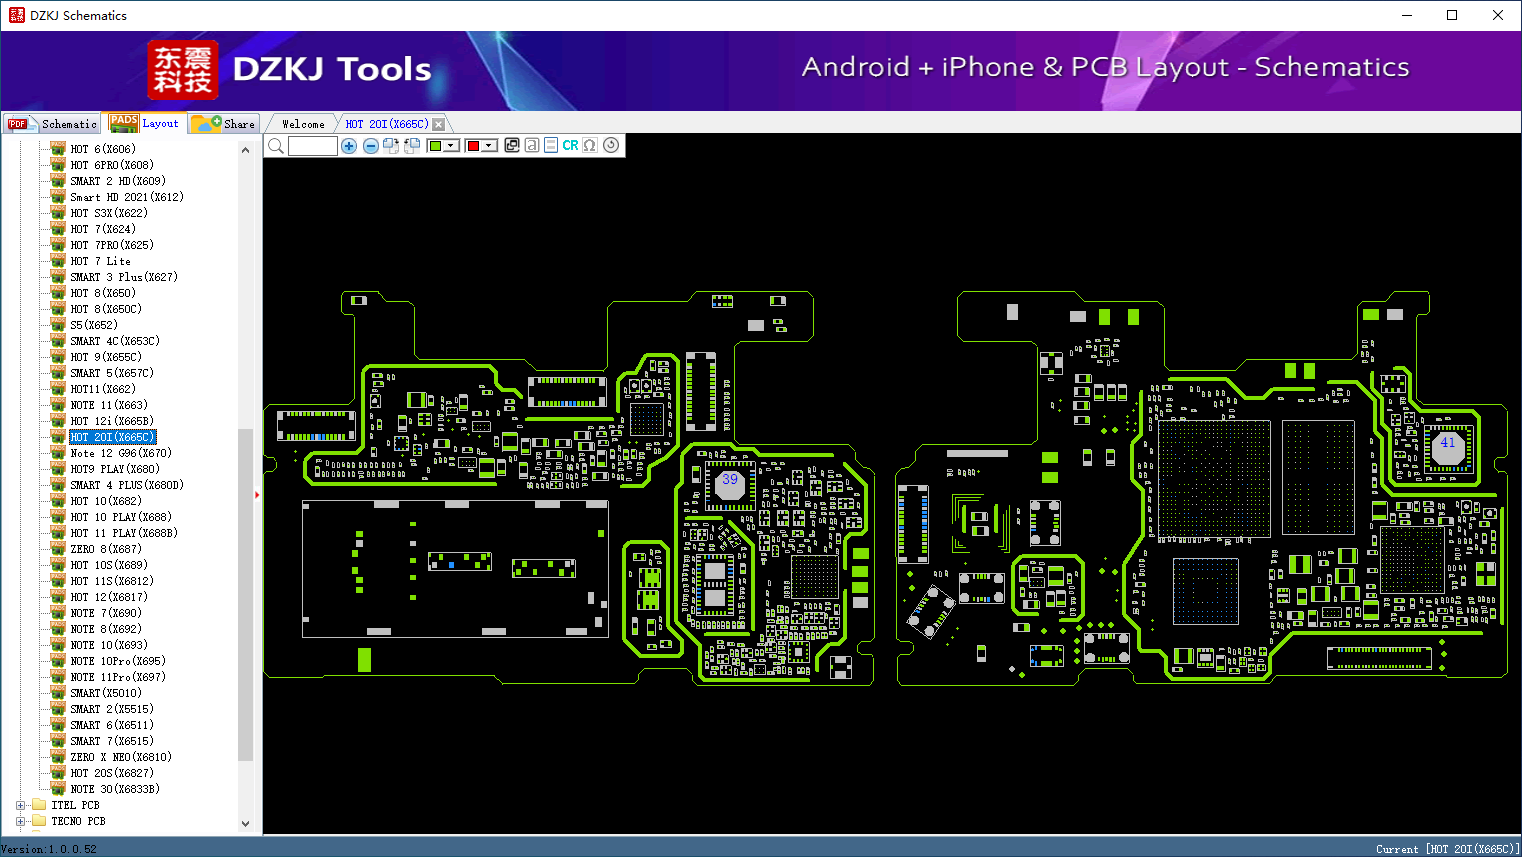
Task: Click the magnifier search icon in toolbar
Action: 276,146
